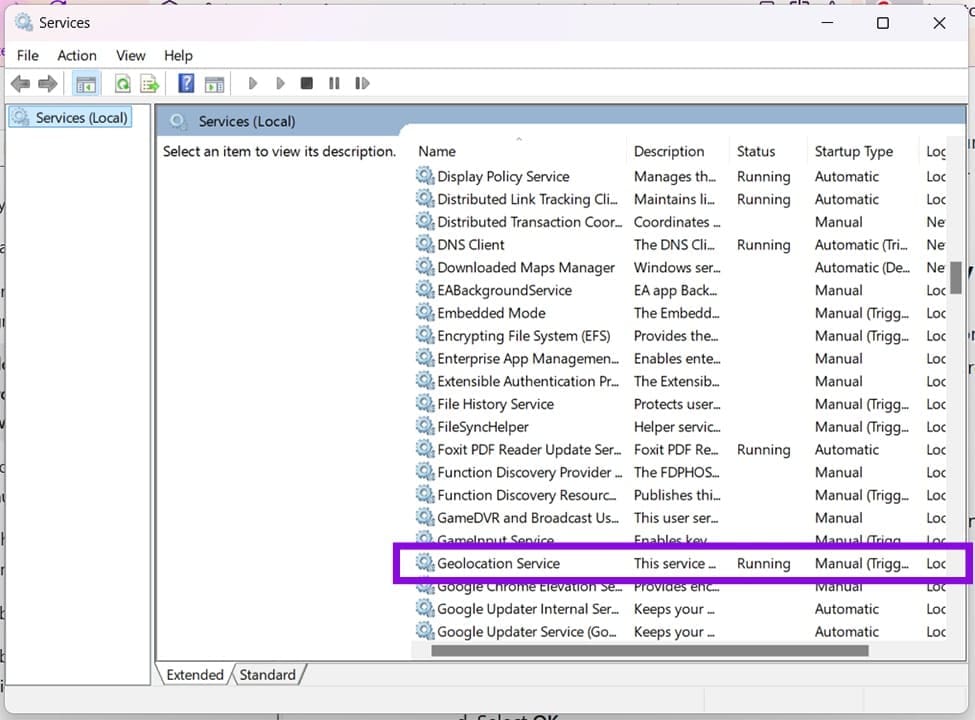Open the Action menu
Screen dimensions: 975x720
point(76,55)
